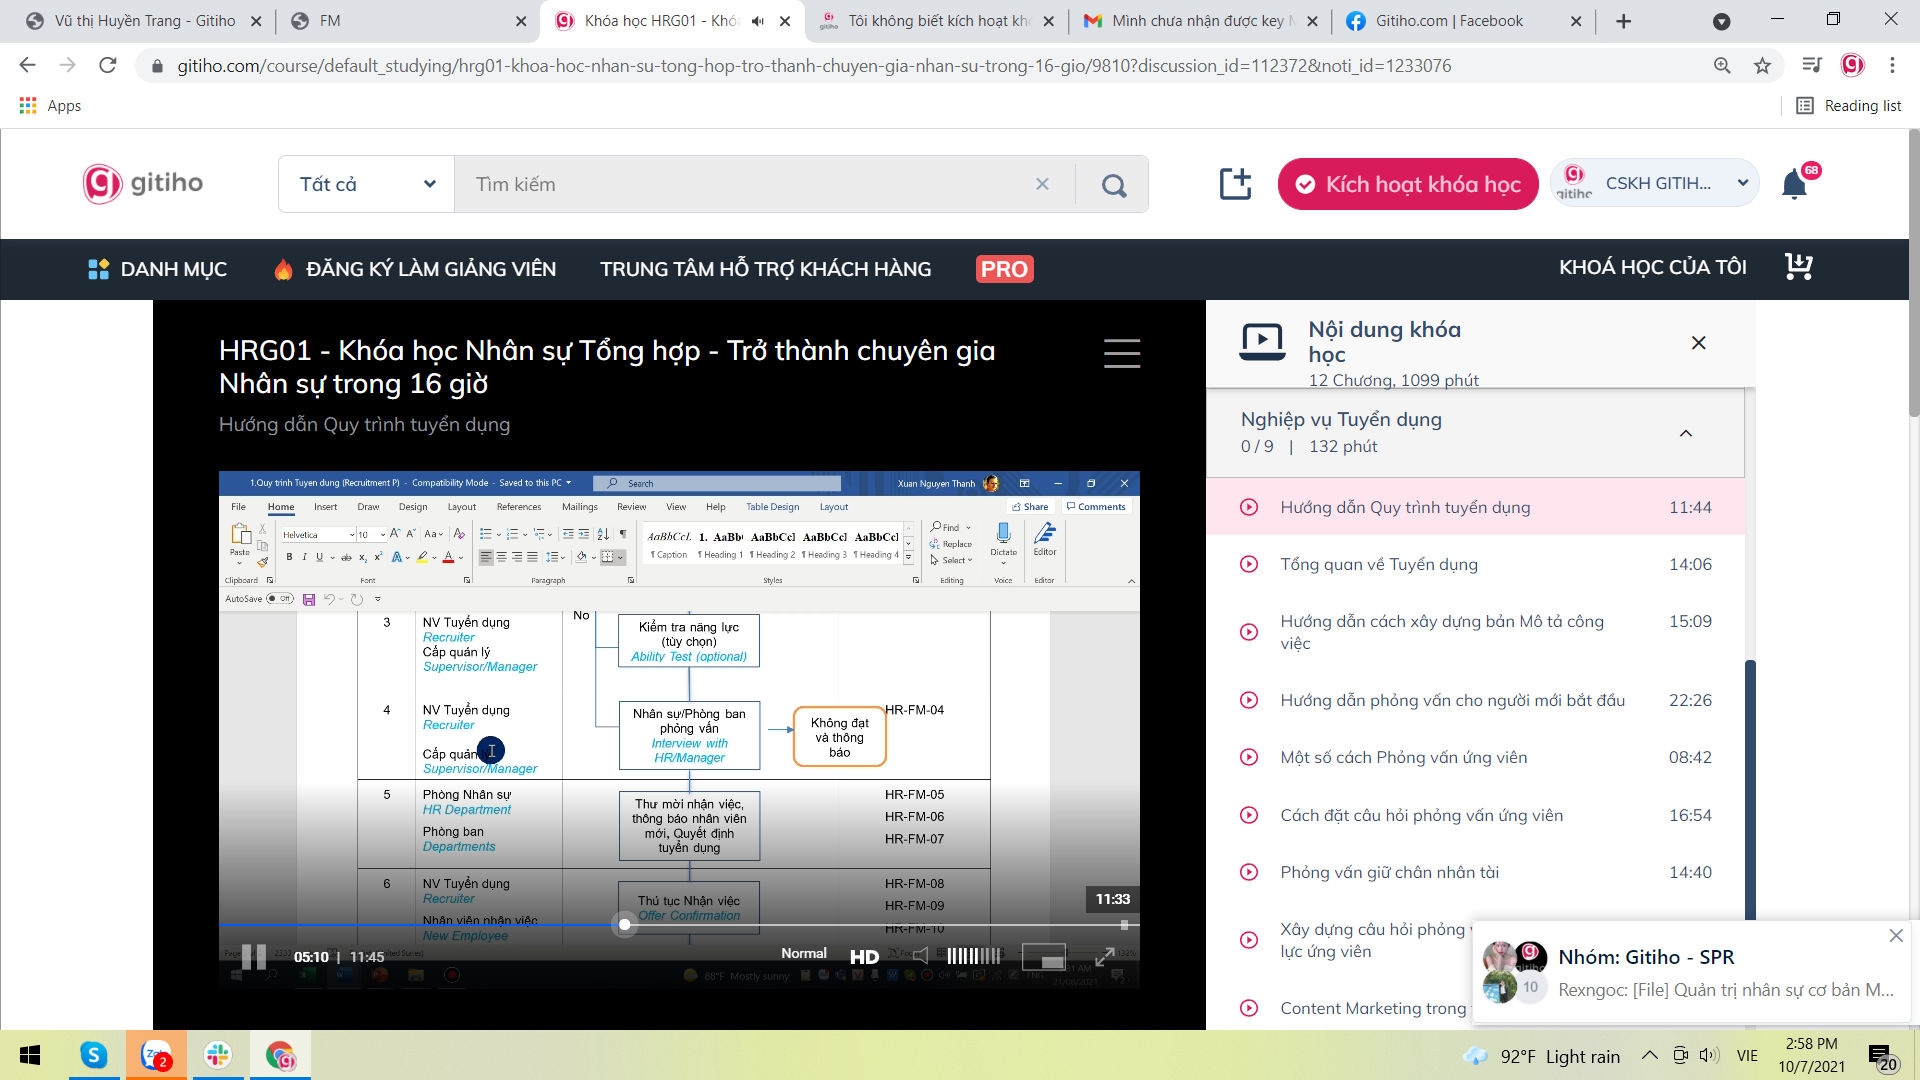1920x1080 pixels.
Task: Mute the video with the speaker icon
Action: point(921,956)
